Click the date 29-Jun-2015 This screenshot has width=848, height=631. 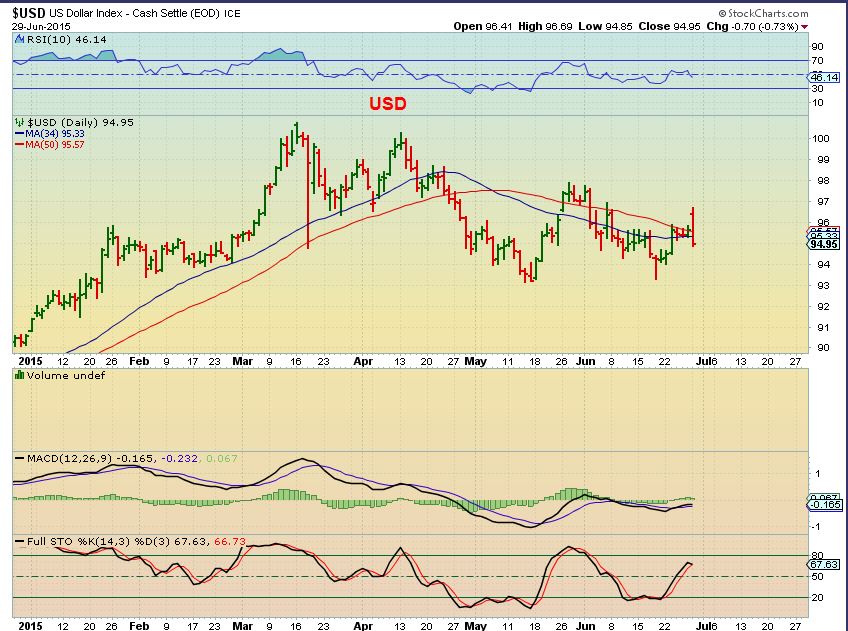pos(41,26)
